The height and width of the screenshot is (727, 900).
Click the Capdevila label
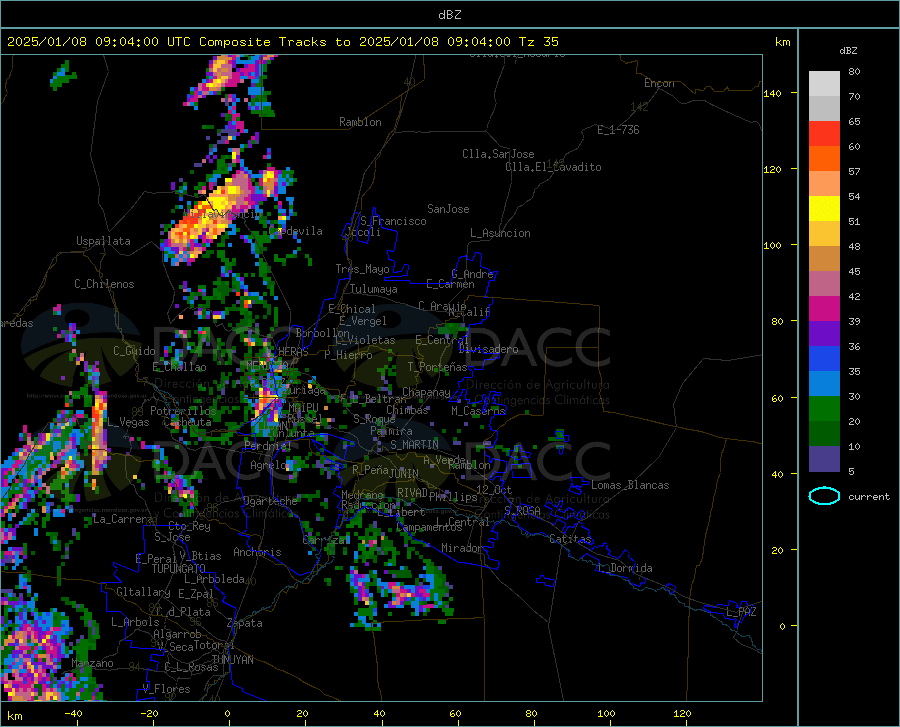point(296,231)
